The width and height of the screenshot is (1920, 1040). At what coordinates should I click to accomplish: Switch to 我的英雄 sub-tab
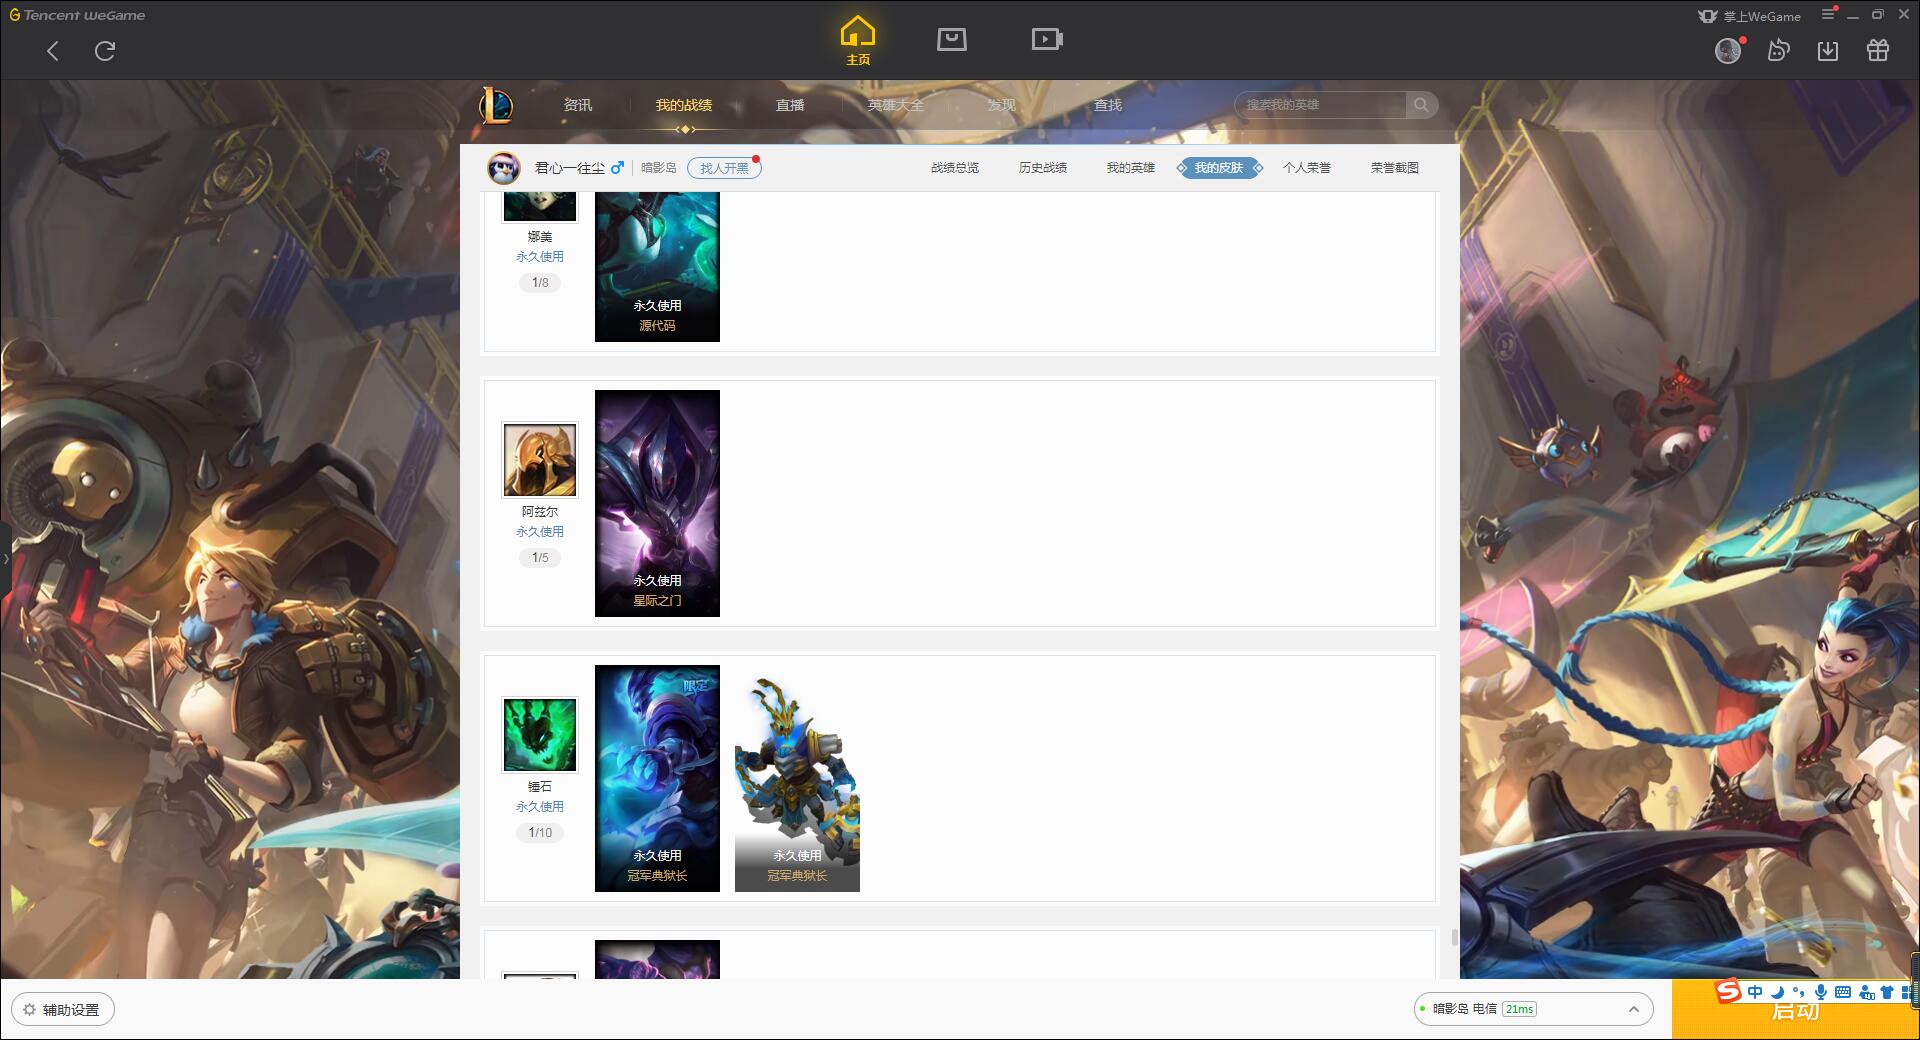tap(1131, 168)
